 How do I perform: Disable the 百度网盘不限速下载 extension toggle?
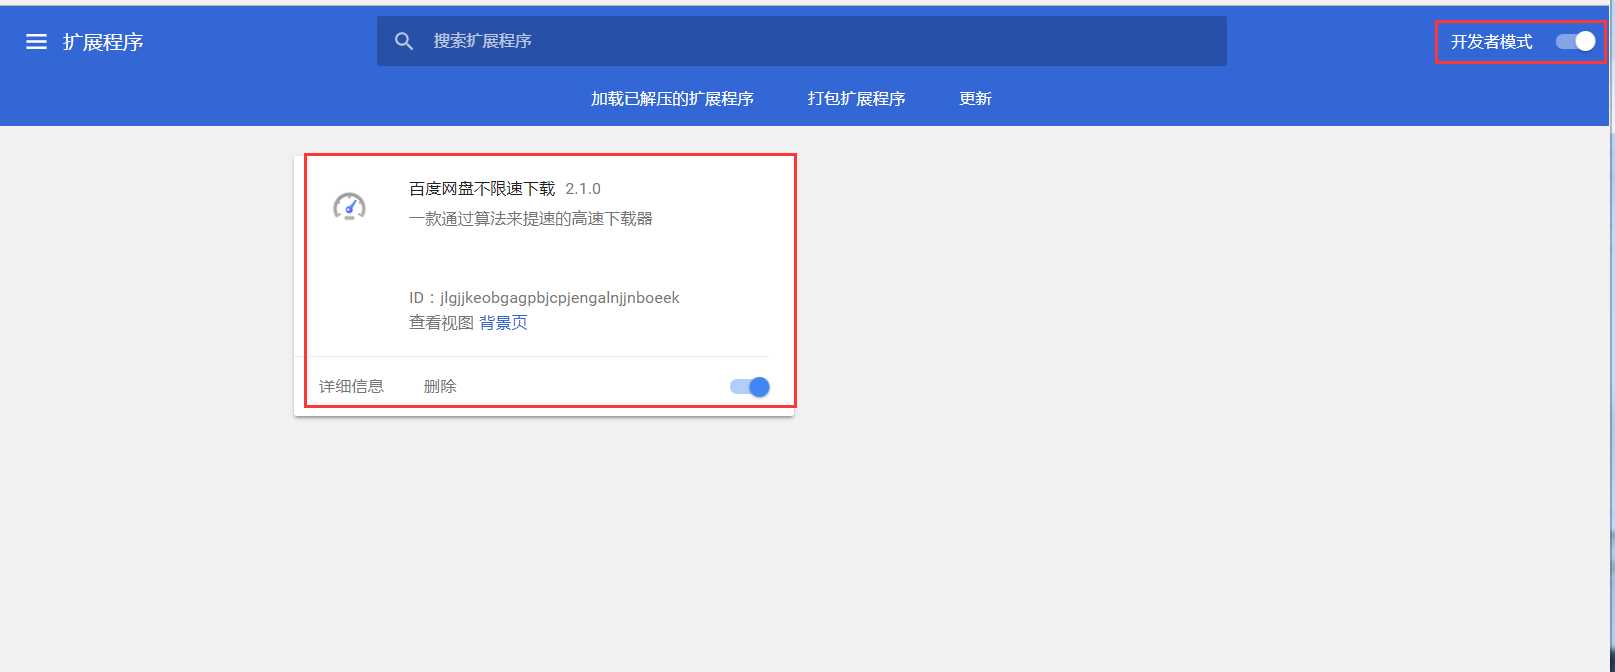pos(750,387)
